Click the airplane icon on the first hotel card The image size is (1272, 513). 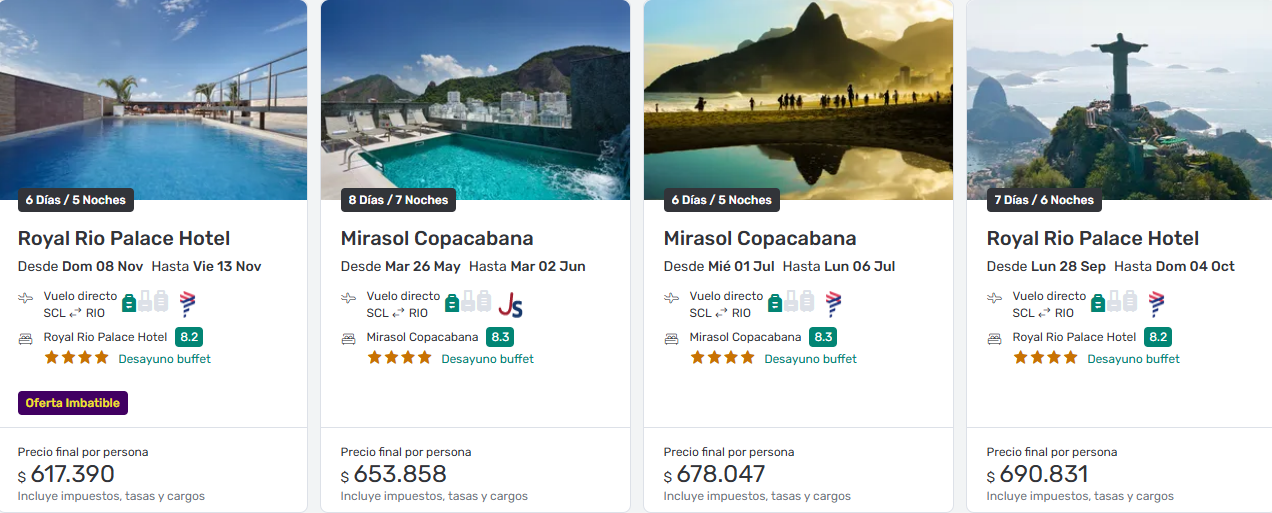click(26, 298)
